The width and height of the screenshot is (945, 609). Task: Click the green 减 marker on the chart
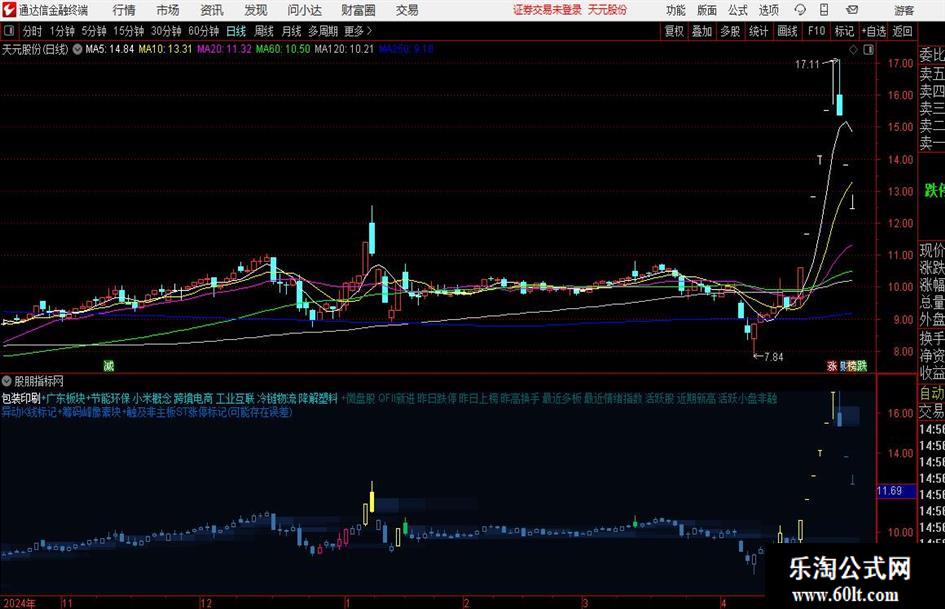point(108,365)
